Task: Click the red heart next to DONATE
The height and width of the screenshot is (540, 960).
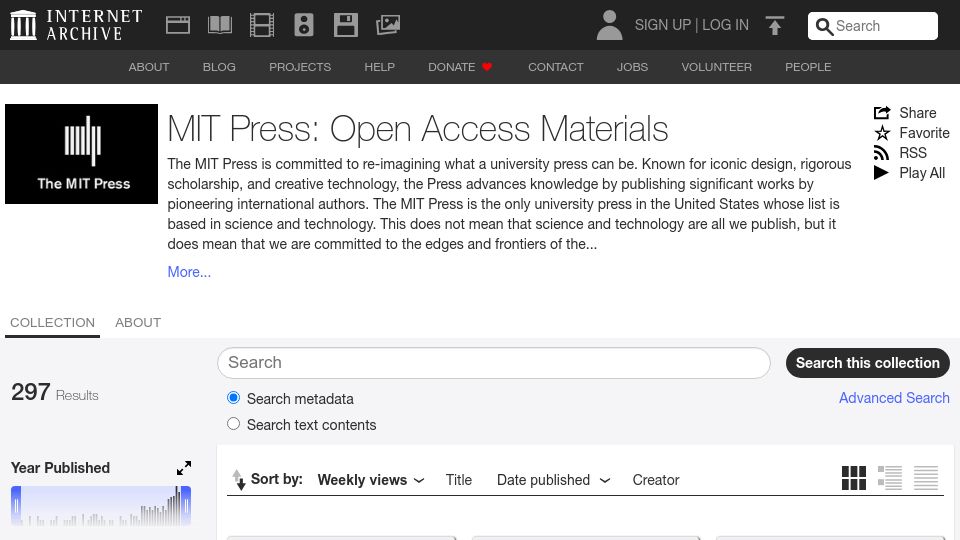Action: tap(487, 67)
